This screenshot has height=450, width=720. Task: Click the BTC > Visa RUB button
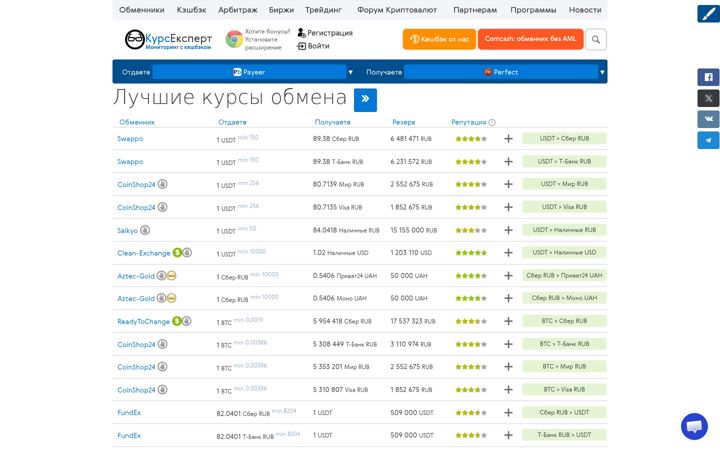(564, 389)
